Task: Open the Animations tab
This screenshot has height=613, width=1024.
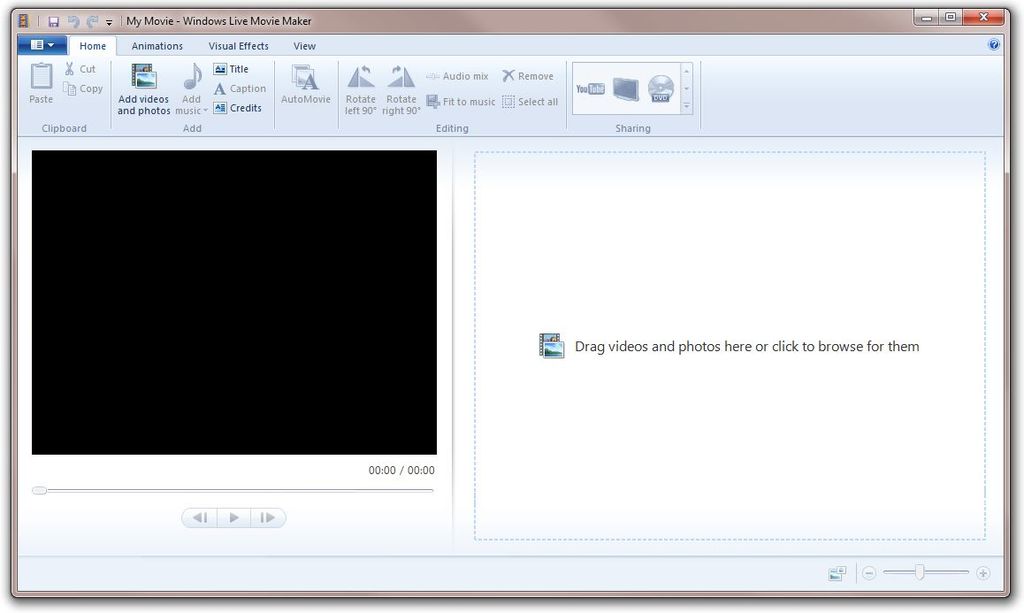Action: click(x=157, y=46)
